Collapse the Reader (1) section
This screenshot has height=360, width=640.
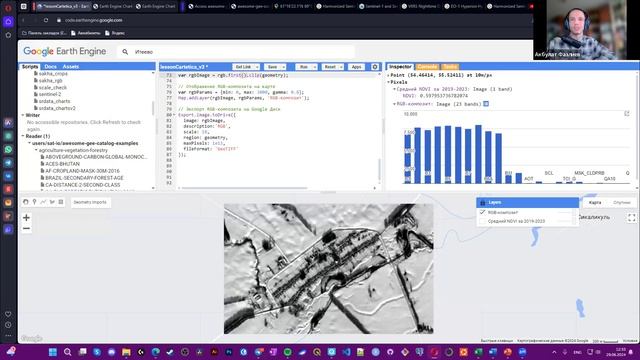(x=23, y=136)
